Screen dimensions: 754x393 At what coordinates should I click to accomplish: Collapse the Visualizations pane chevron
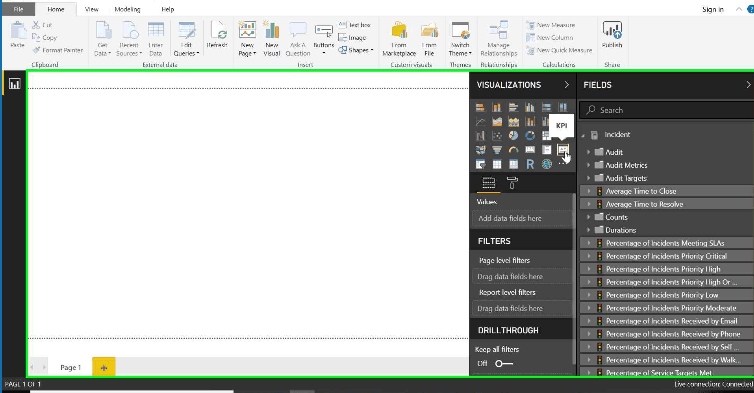tap(566, 85)
